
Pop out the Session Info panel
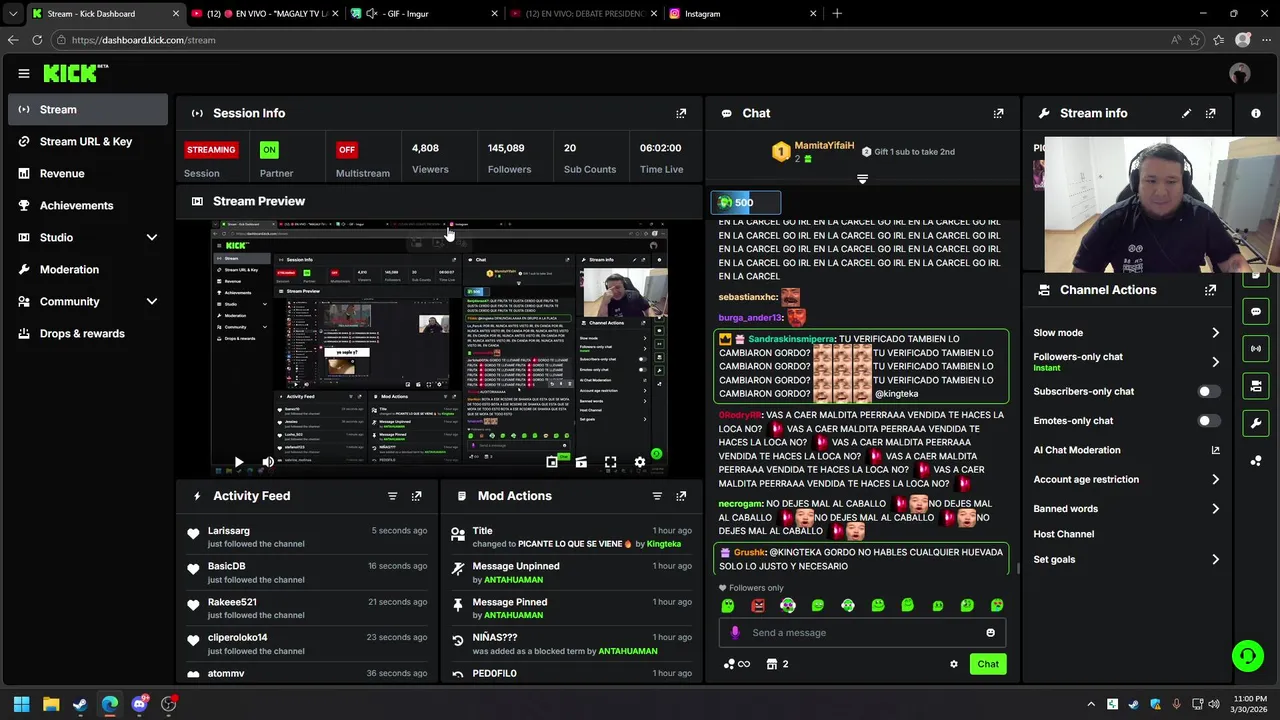click(x=681, y=113)
